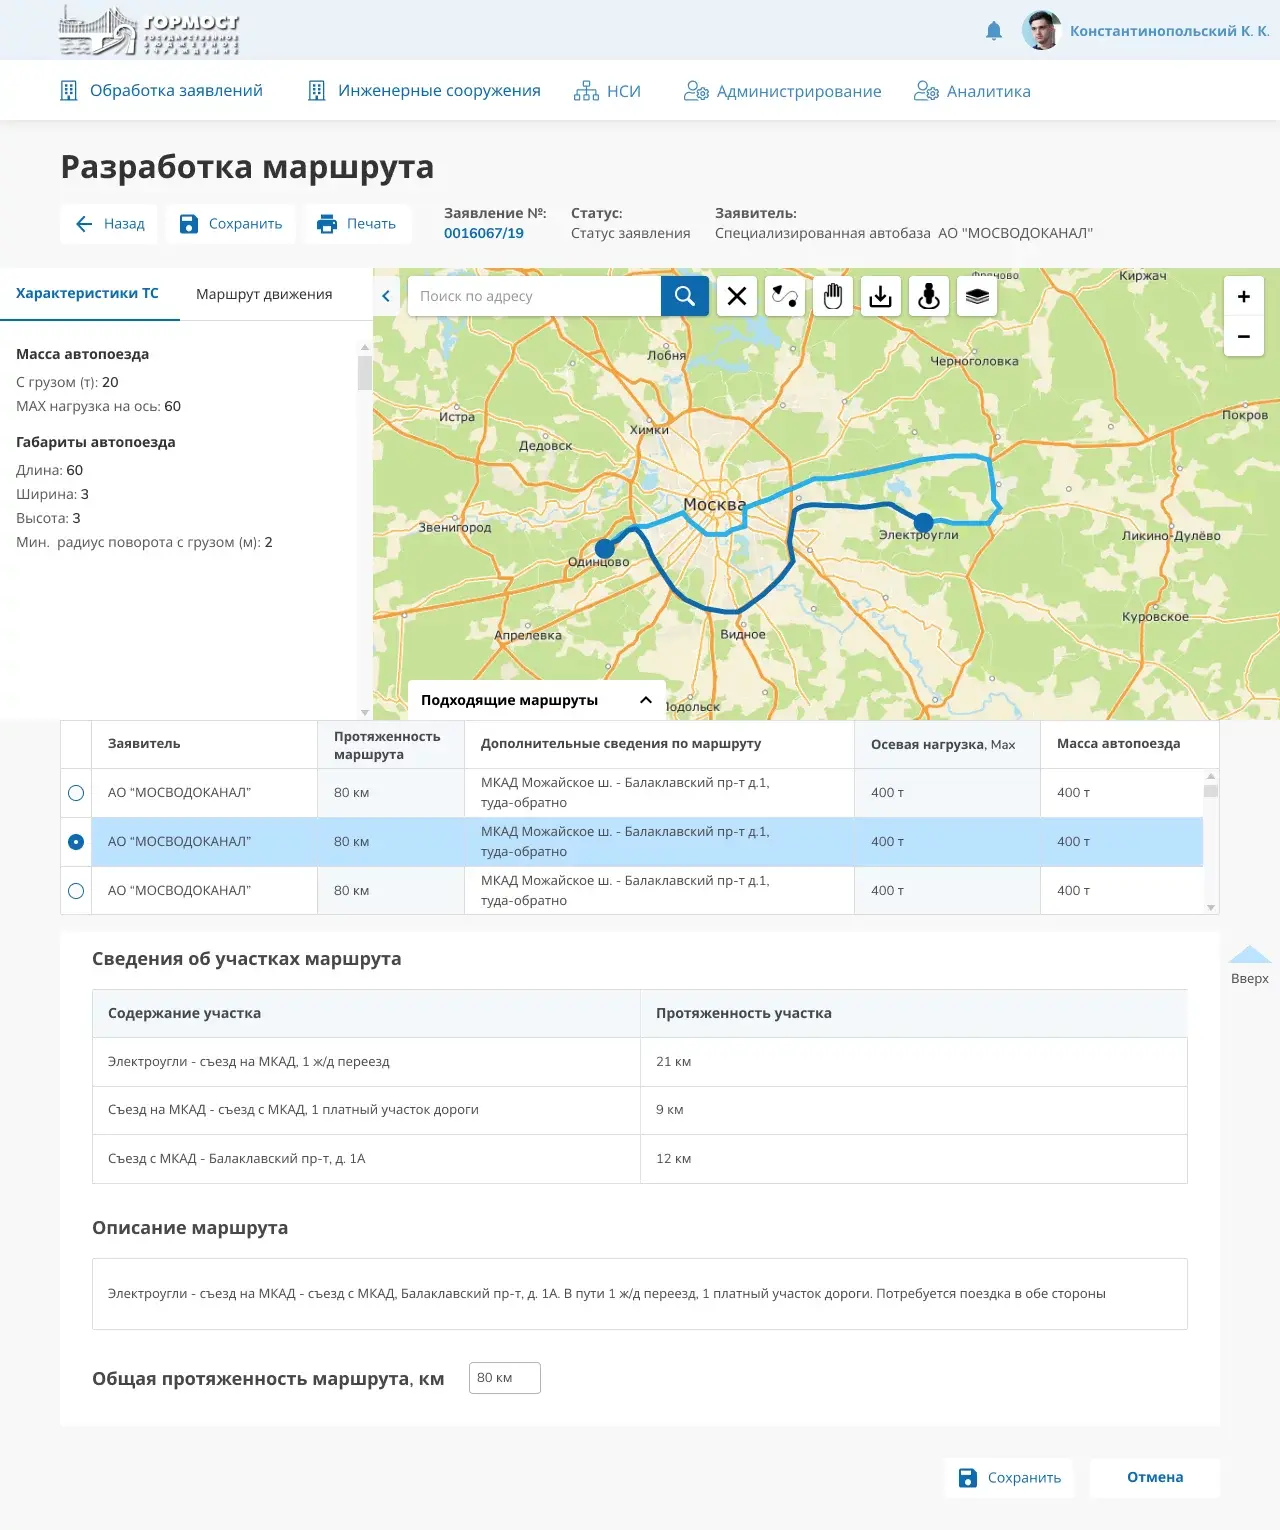Zoom out on the map
This screenshot has height=1530, width=1280.
pyautogui.click(x=1244, y=336)
